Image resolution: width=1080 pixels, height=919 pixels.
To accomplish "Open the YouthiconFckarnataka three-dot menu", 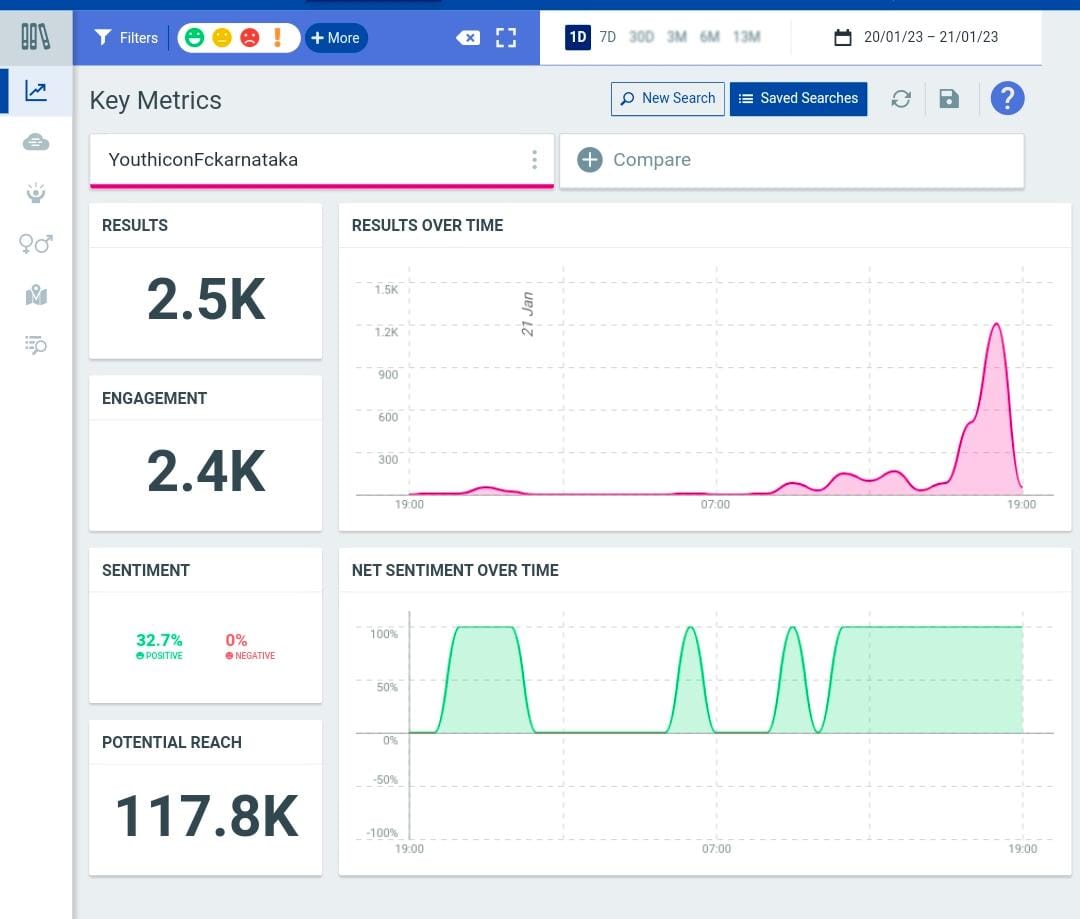I will [534, 160].
